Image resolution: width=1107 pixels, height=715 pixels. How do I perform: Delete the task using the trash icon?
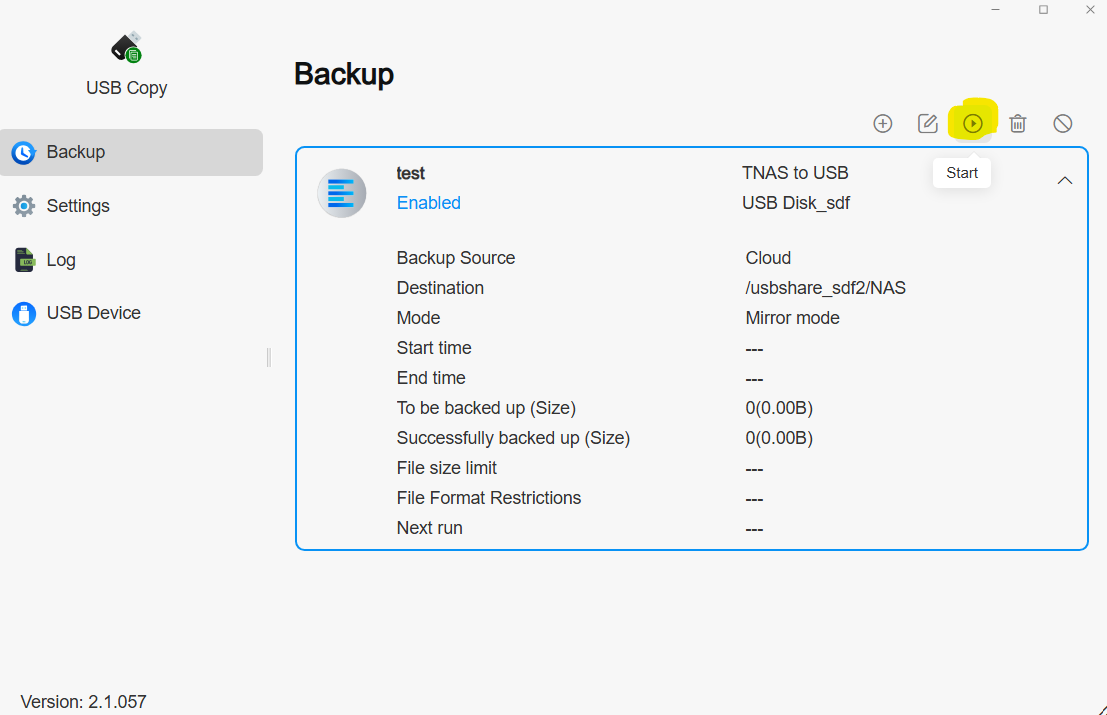click(1018, 123)
